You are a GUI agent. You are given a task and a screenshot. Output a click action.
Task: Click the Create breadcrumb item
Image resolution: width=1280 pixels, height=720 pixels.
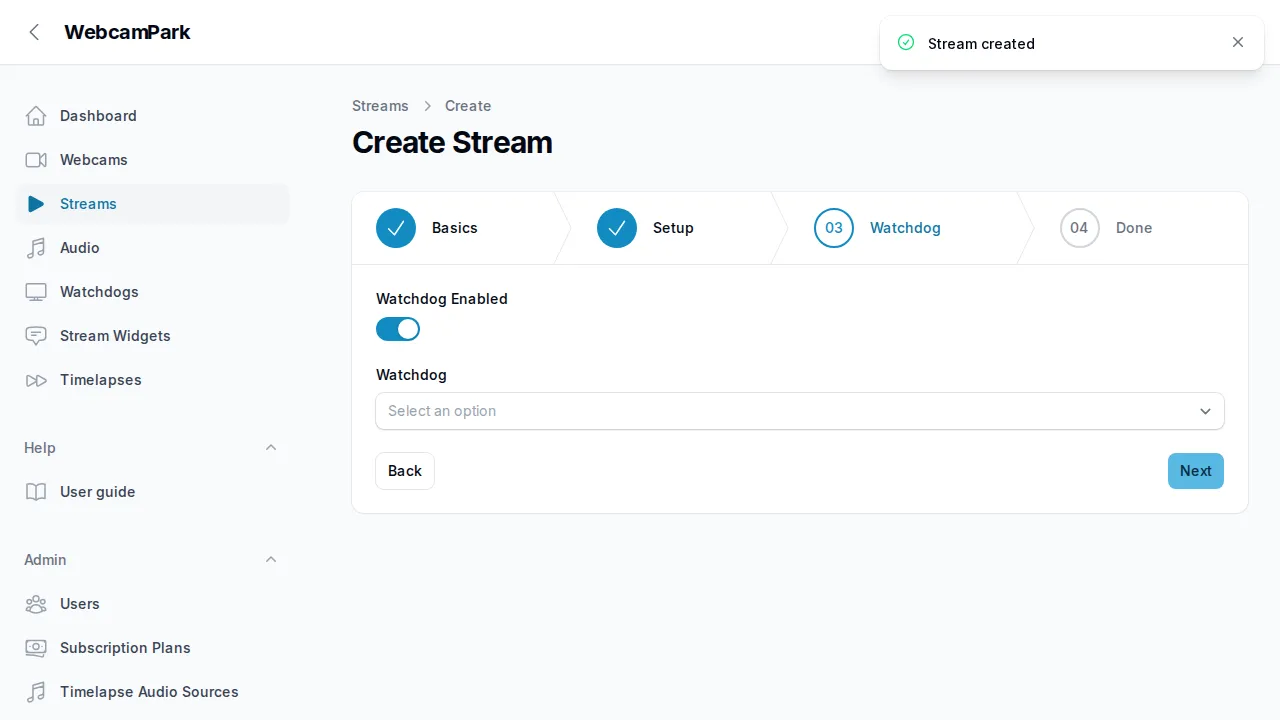click(468, 106)
